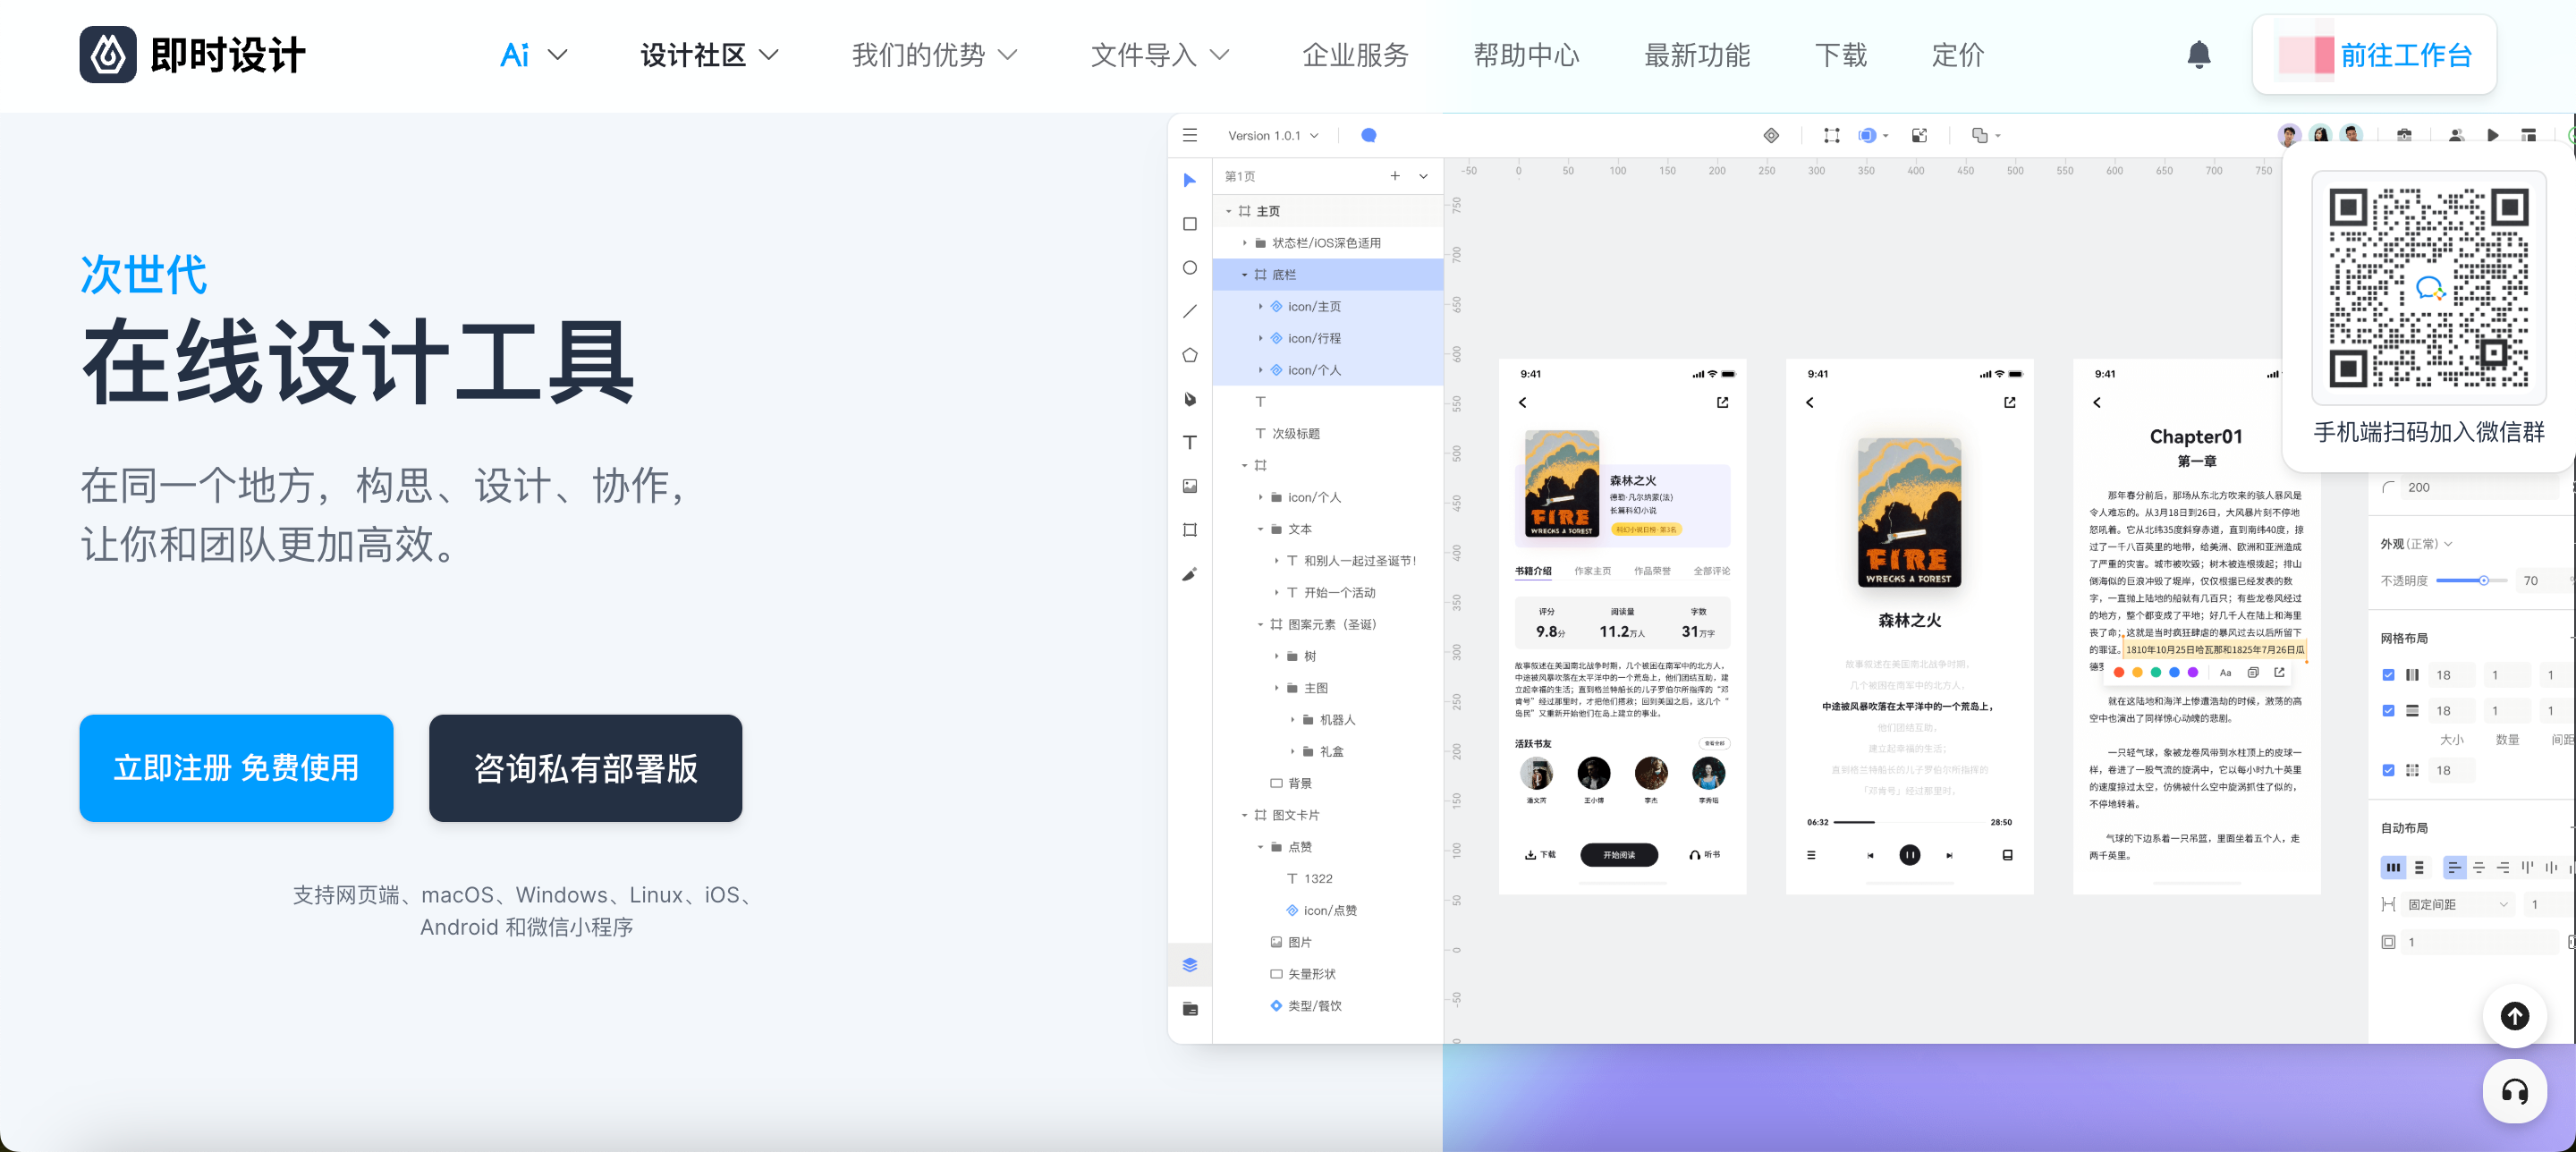
Task: Click 立即注册 免费使用 button
Action: [236, 768]
